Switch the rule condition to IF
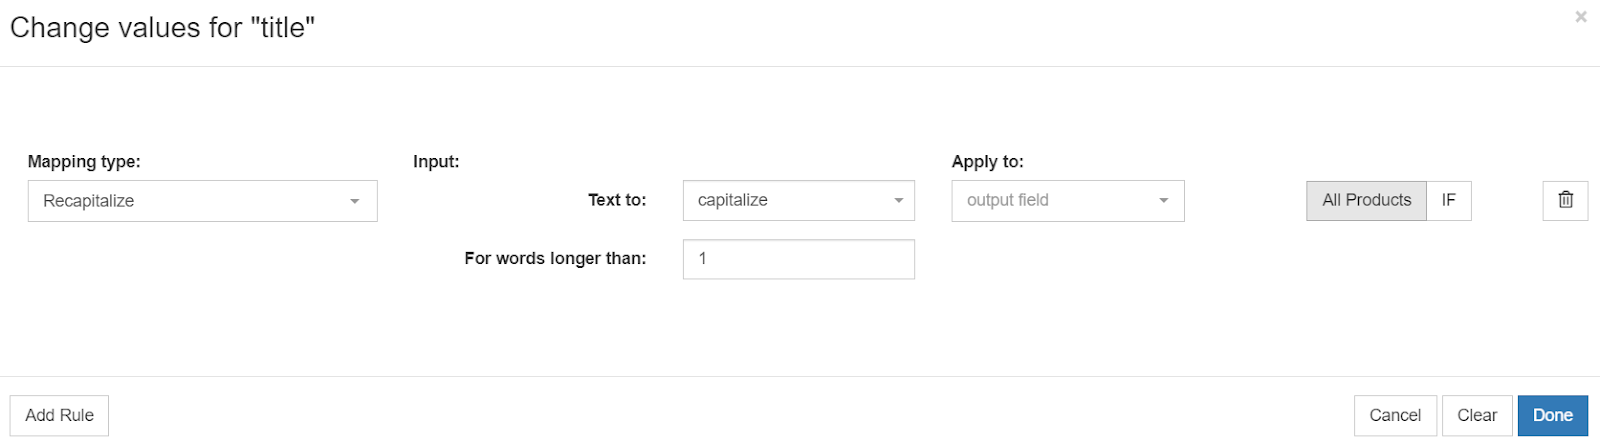The image size is (1600, 445). tap(1448, 200)
